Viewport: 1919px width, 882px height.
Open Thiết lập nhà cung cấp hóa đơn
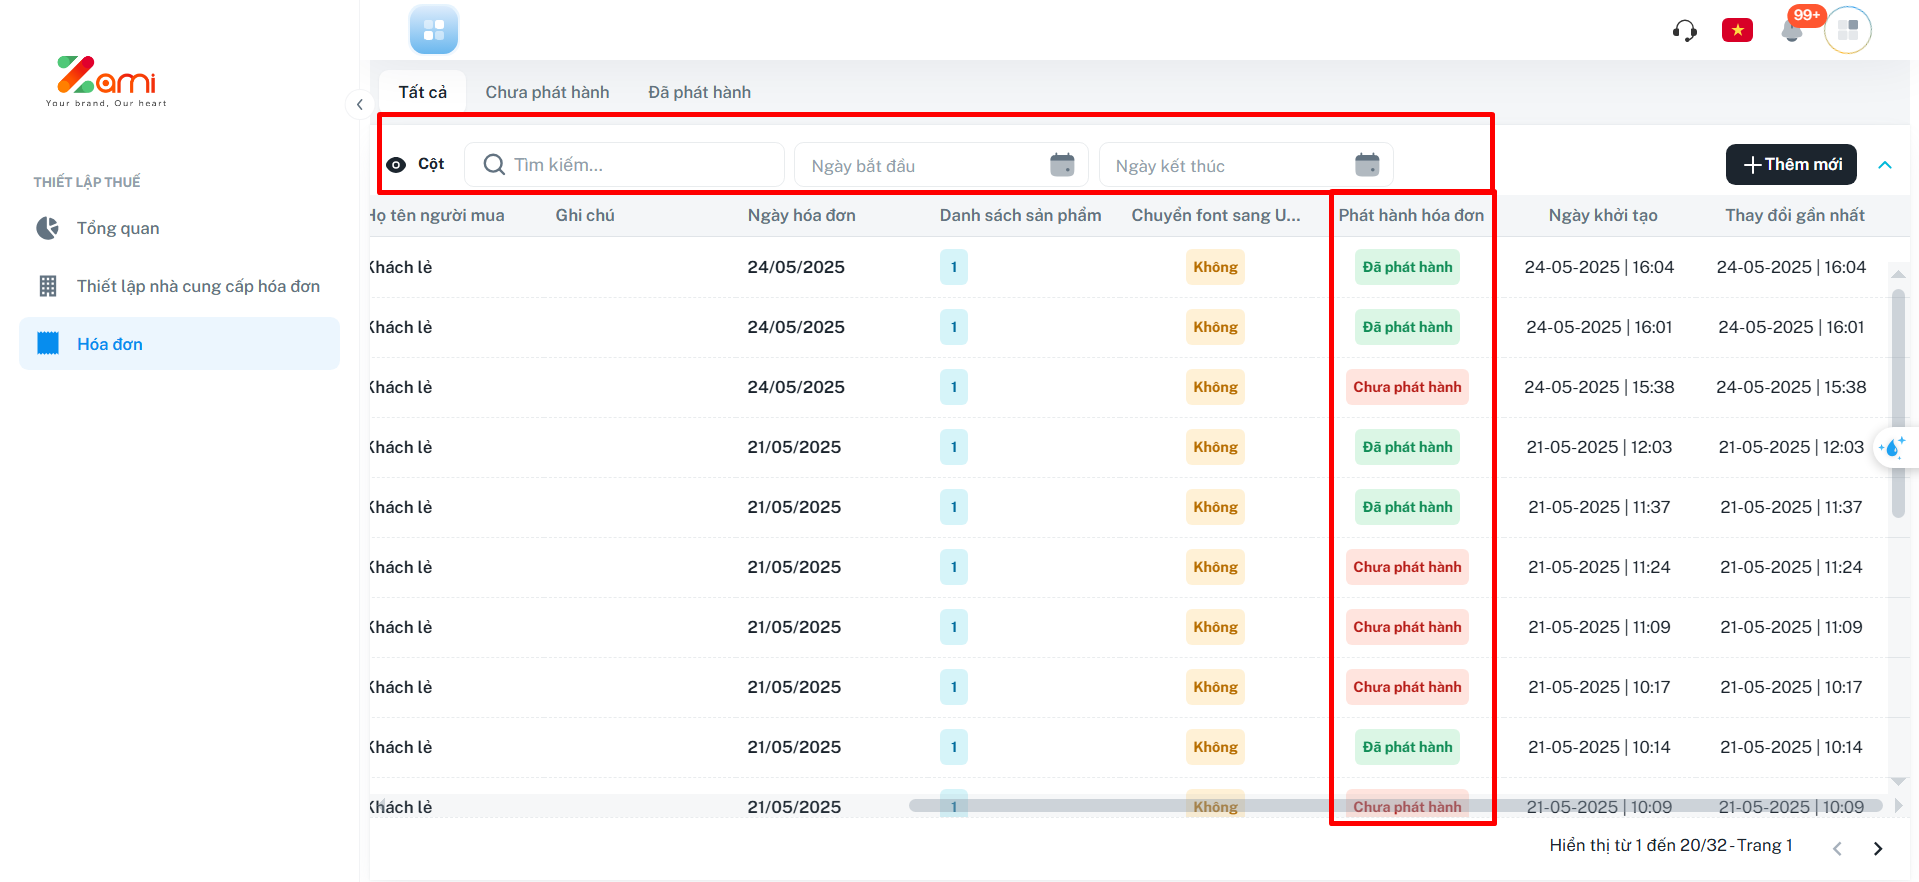point(198,286)
